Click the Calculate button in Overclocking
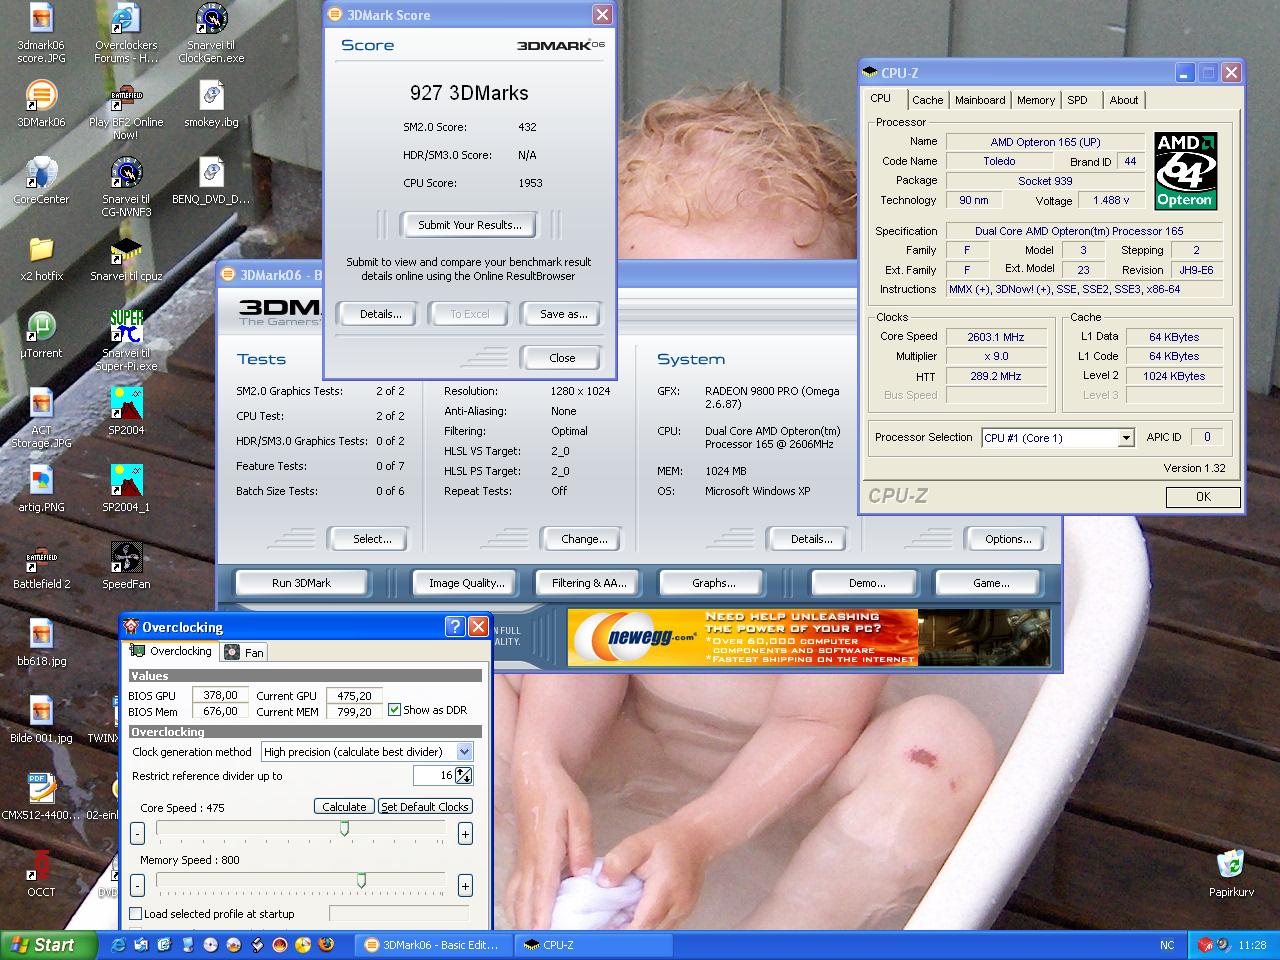 point(344,807)
